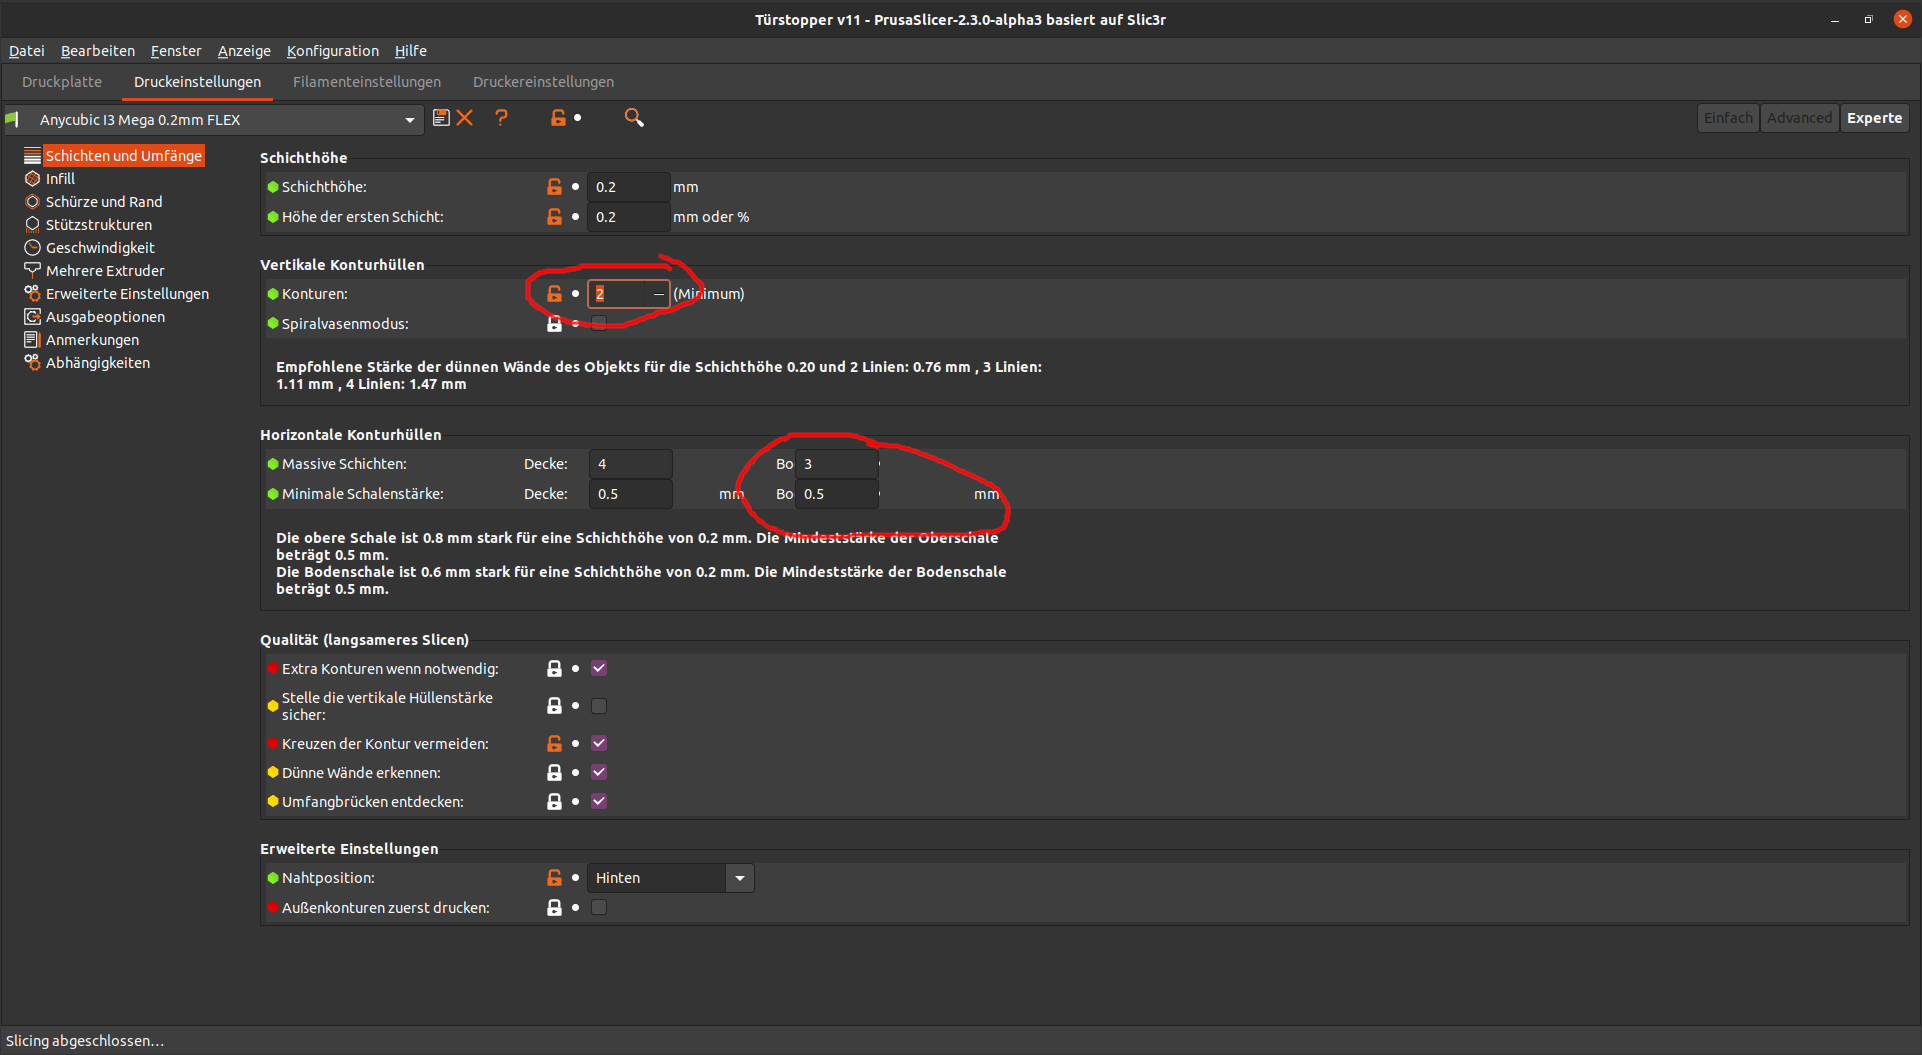Unlock the Konturen setting lock icon
Image resolution: width=1922 pixels, height=1055 pixels.
[x=554, y=293]
